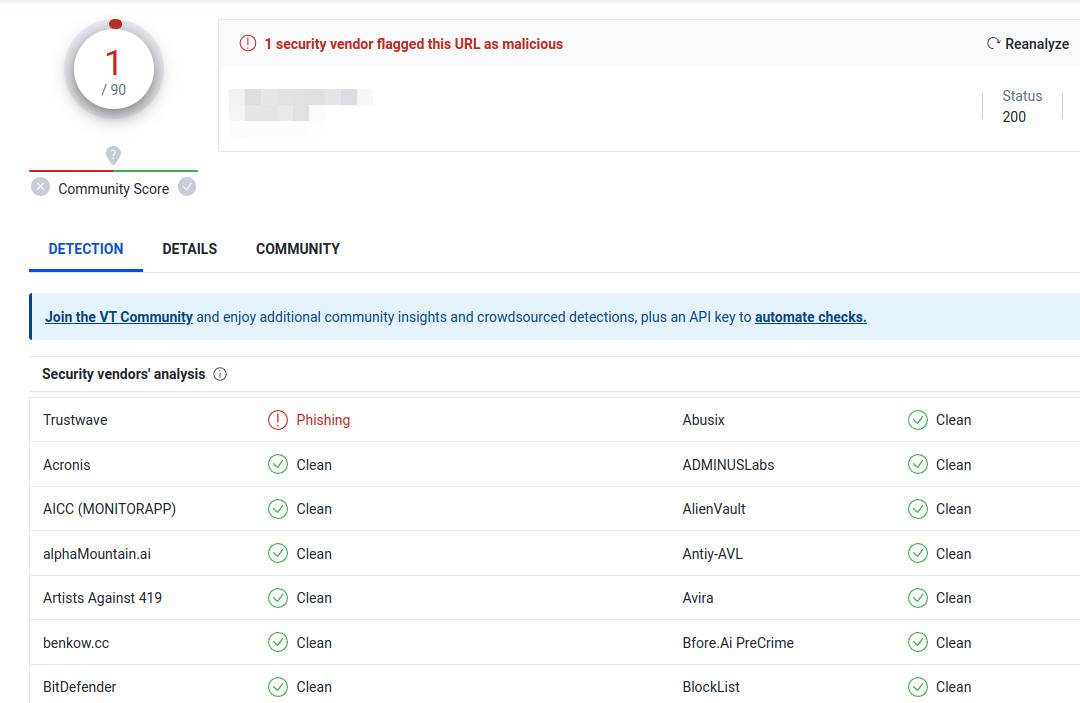Click the Reanalyze refresh icon
This screenshot has width=1080, height=703.
point(992,43)
